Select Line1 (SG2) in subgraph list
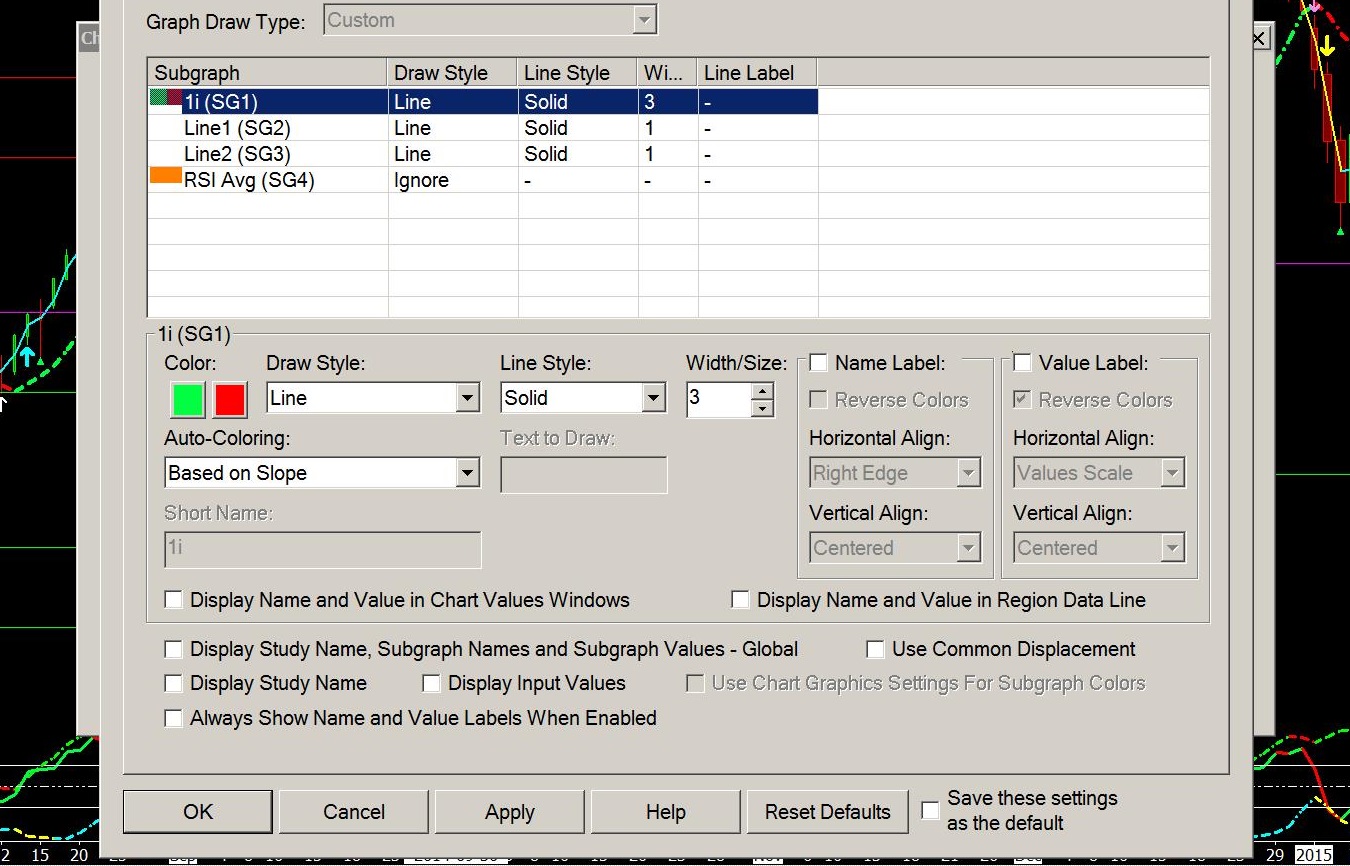Image resolution: width=1350 pixels, height=866 pixels. tap(237, 128)
